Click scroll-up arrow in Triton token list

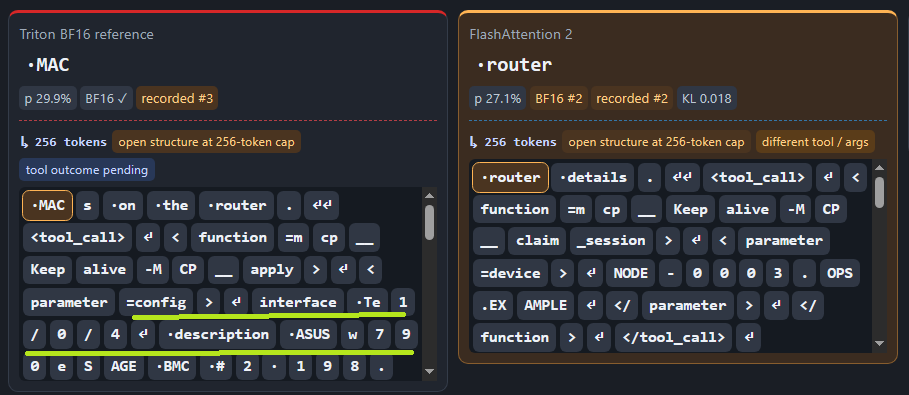point(430,195)
